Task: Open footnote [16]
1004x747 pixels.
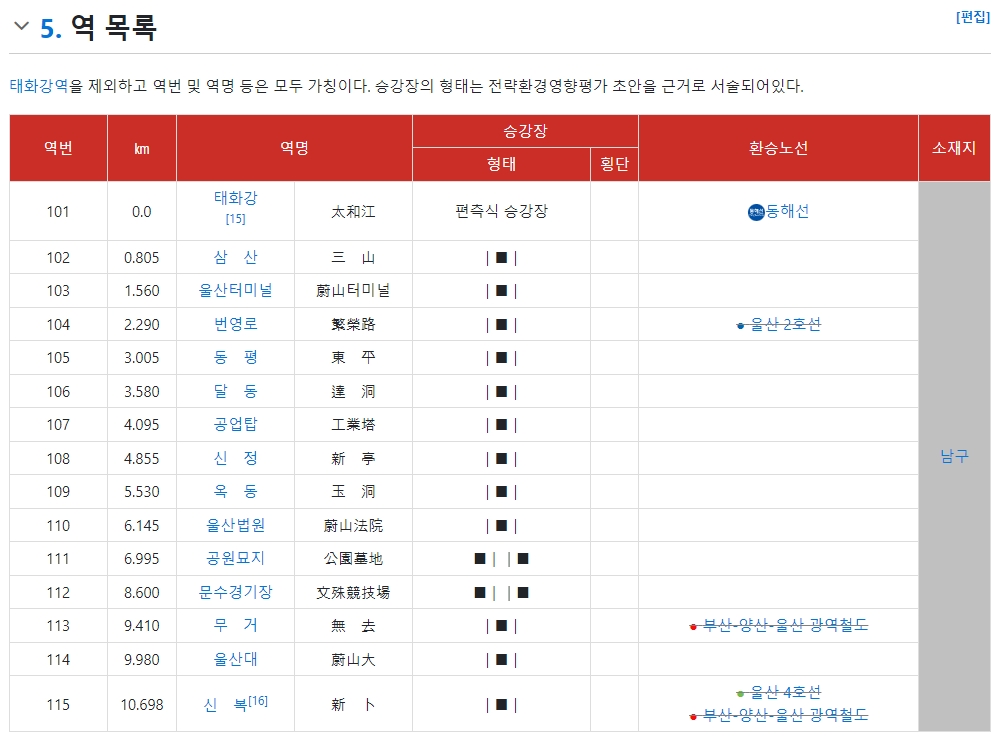Action: coord(258,701)
